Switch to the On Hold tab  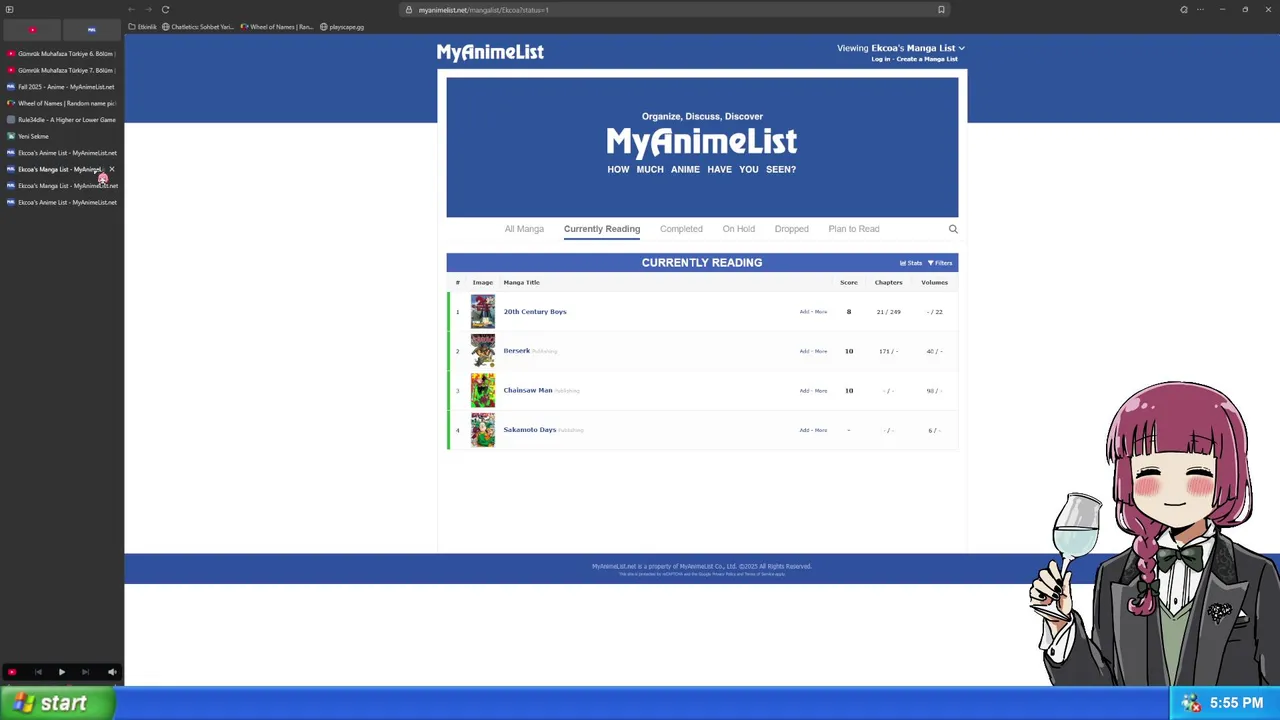[739, 229]
